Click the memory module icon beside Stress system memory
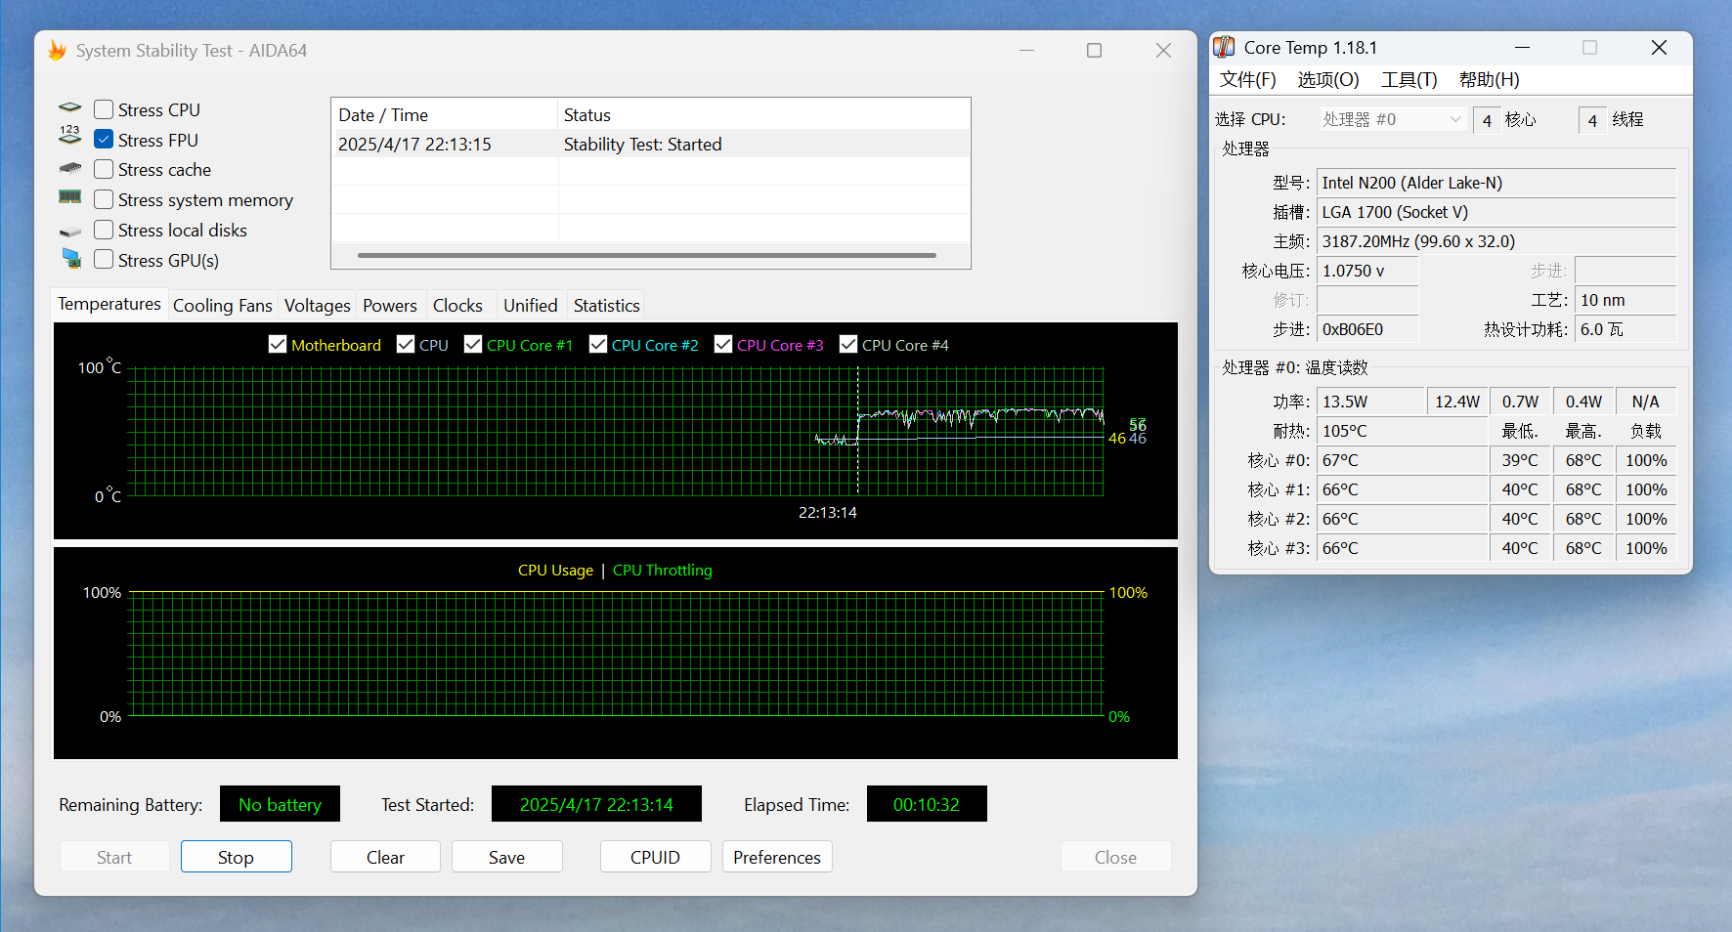Viewport: 1732px width, 932px height. coord(70,198)
